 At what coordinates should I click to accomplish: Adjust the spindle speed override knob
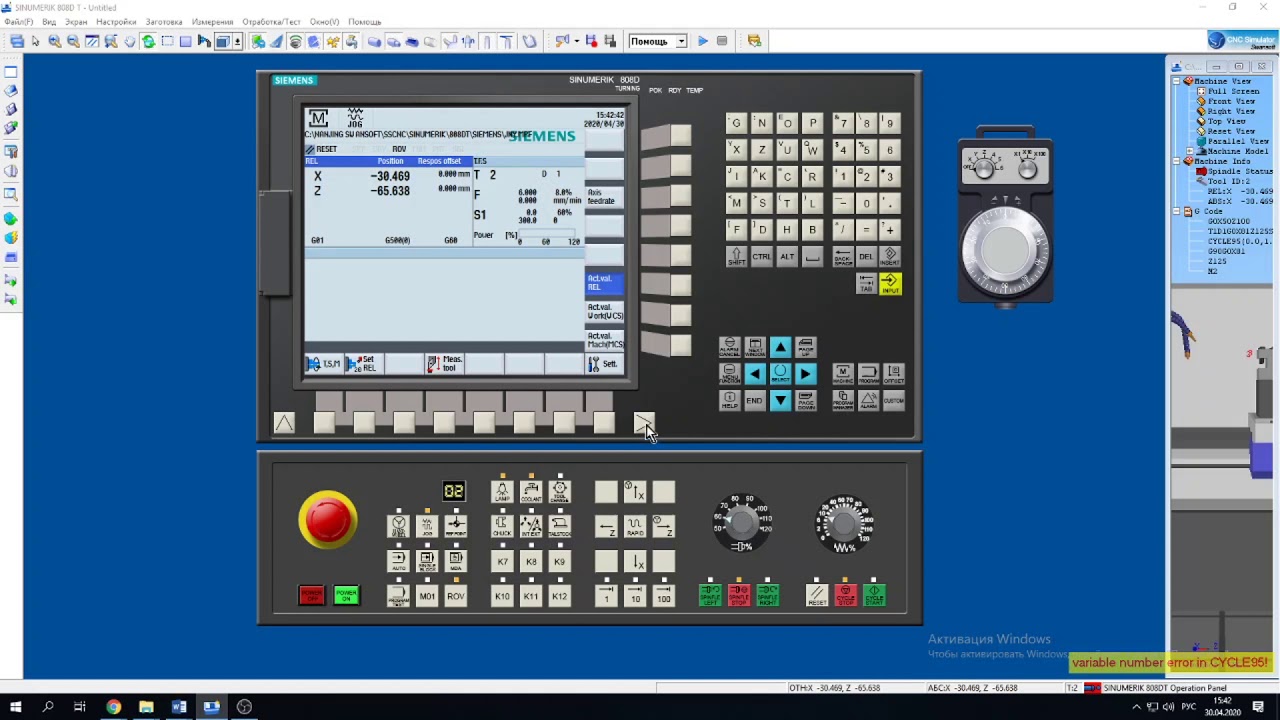pos(741,521)
